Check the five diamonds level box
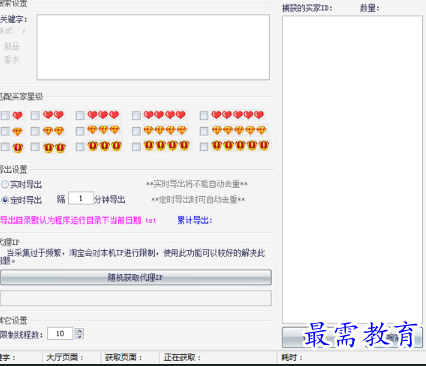Image resolution: width=426 pixels, height=366 pixels. pos(204,131)
